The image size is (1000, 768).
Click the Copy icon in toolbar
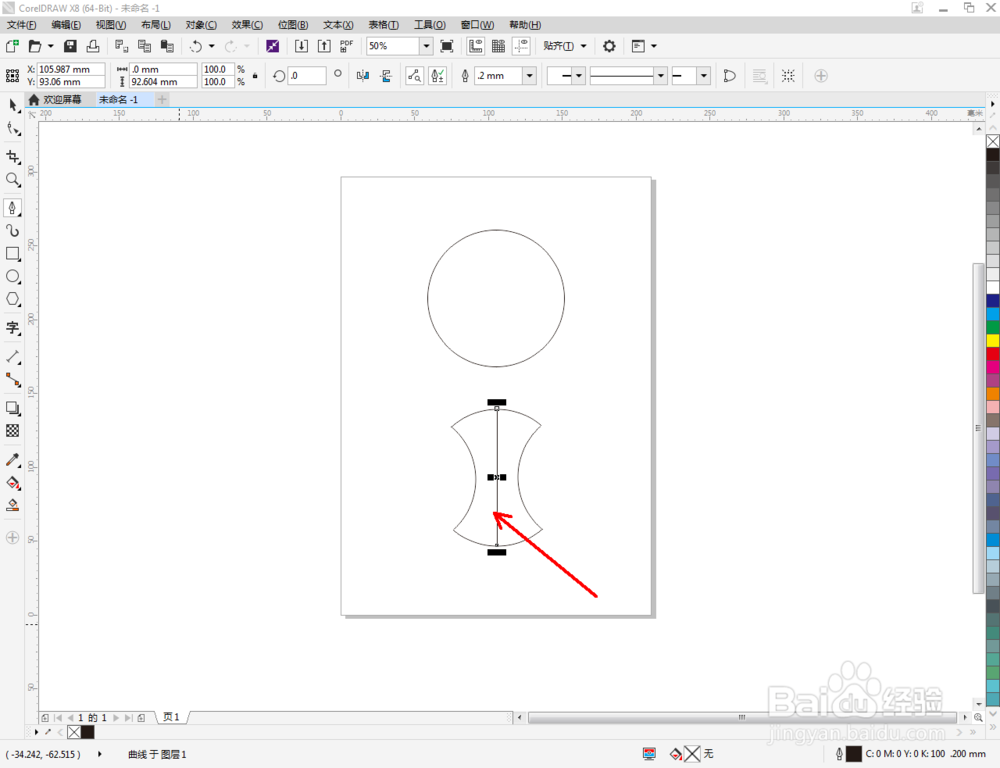[144, 46]
